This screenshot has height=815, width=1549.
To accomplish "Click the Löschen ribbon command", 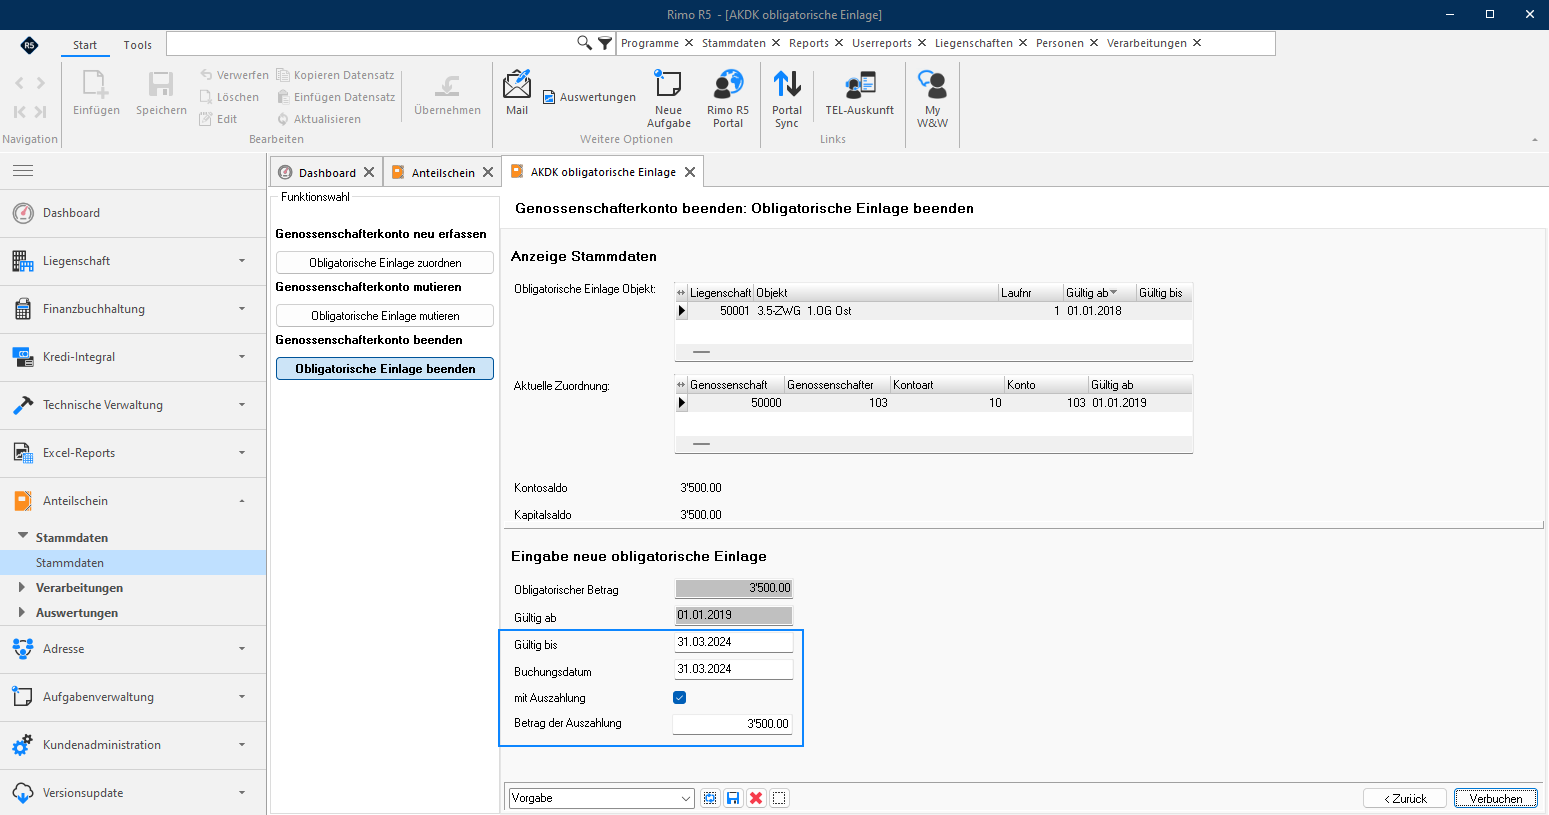I will [x=229, y=97].
